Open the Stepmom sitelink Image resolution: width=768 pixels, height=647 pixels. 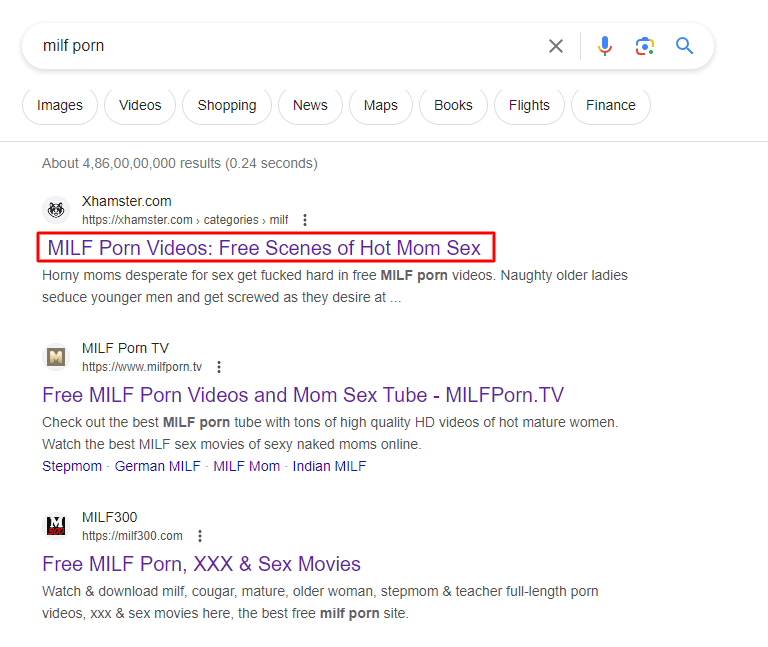click(x=72, y=466)
